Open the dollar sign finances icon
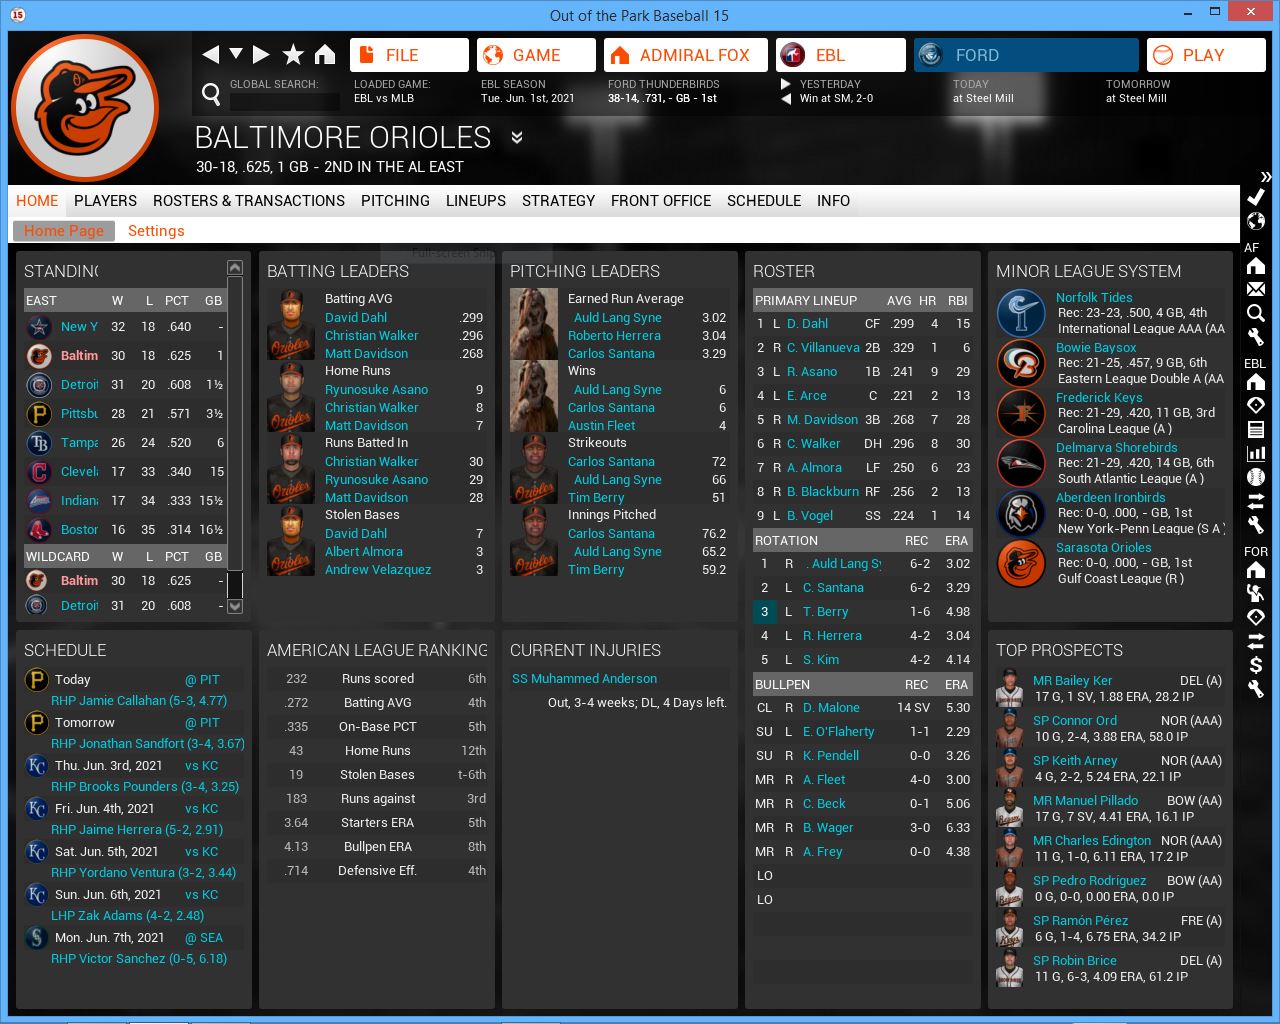1280x1024 pixels. [1256, 664]
